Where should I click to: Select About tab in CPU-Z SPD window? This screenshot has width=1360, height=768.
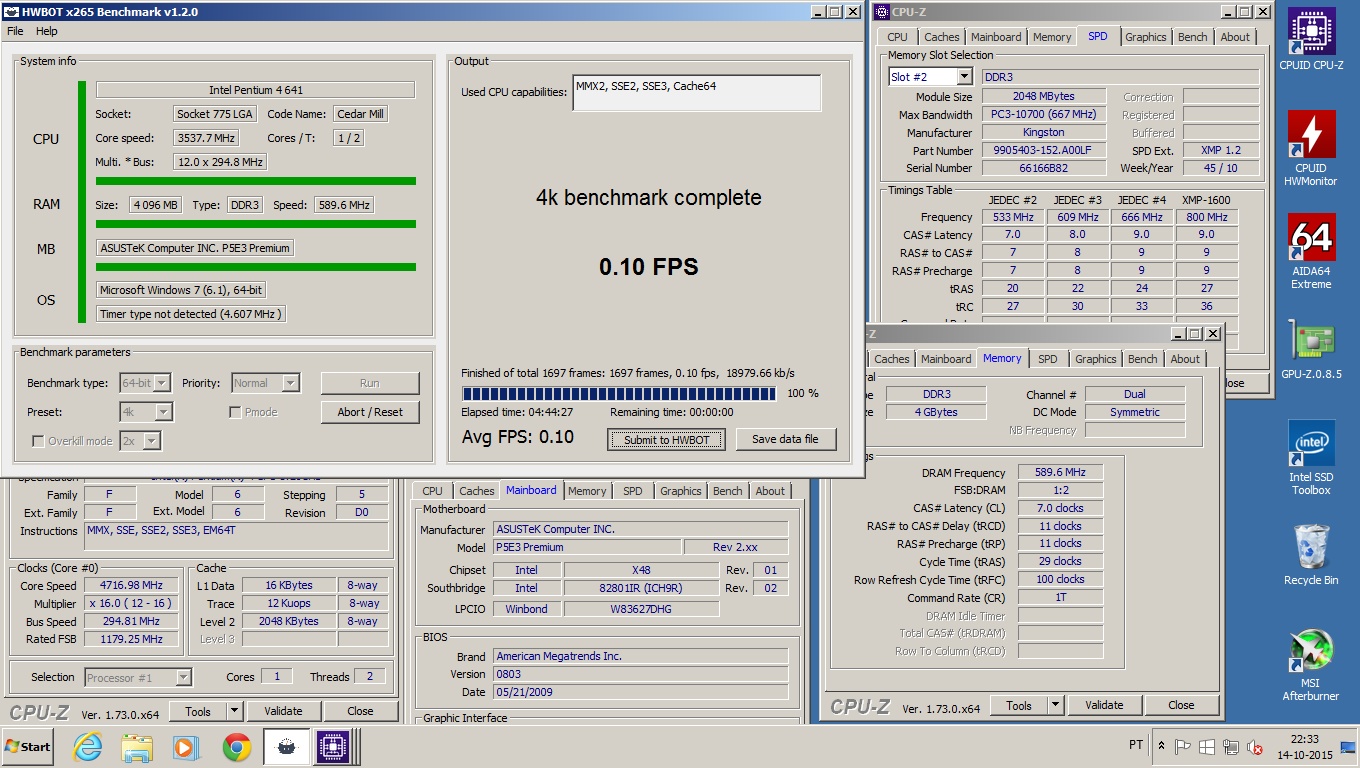1235,37
